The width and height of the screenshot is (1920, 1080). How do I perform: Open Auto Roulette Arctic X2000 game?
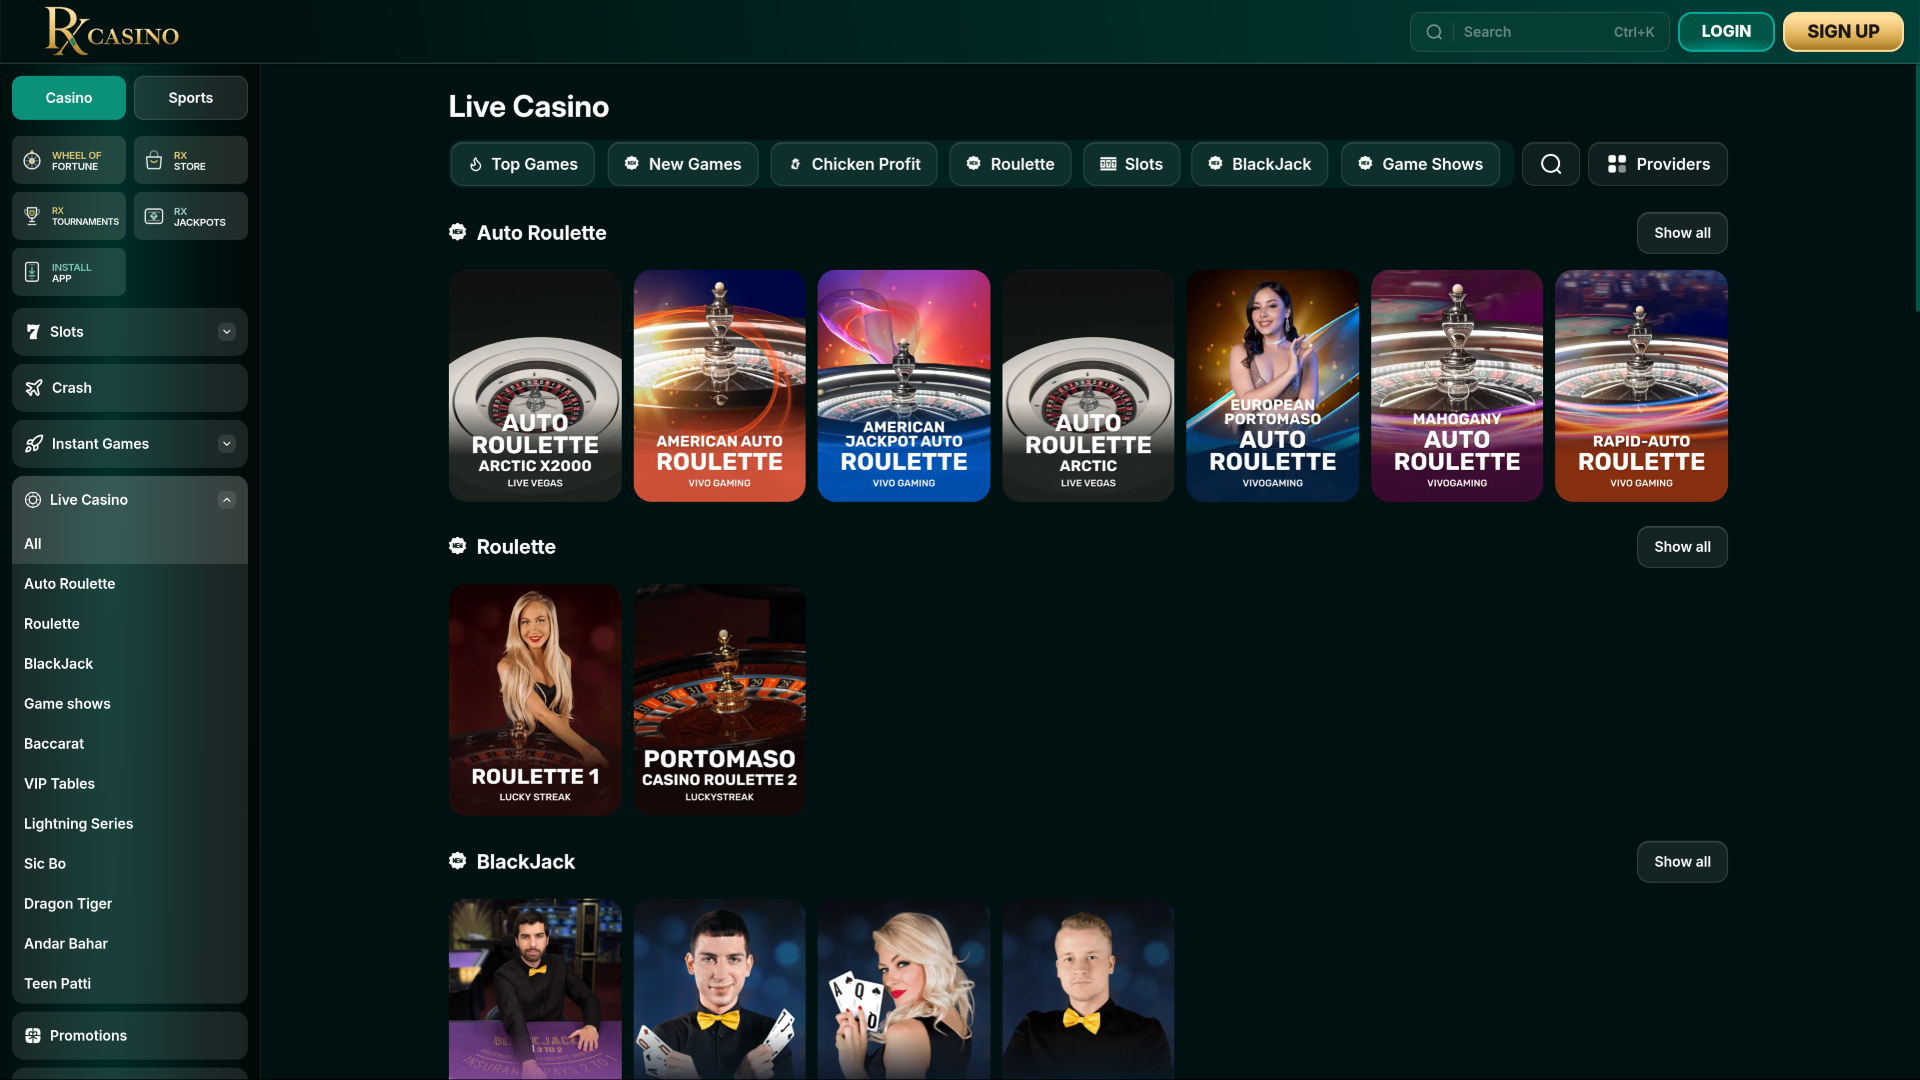tap(535, 386)
